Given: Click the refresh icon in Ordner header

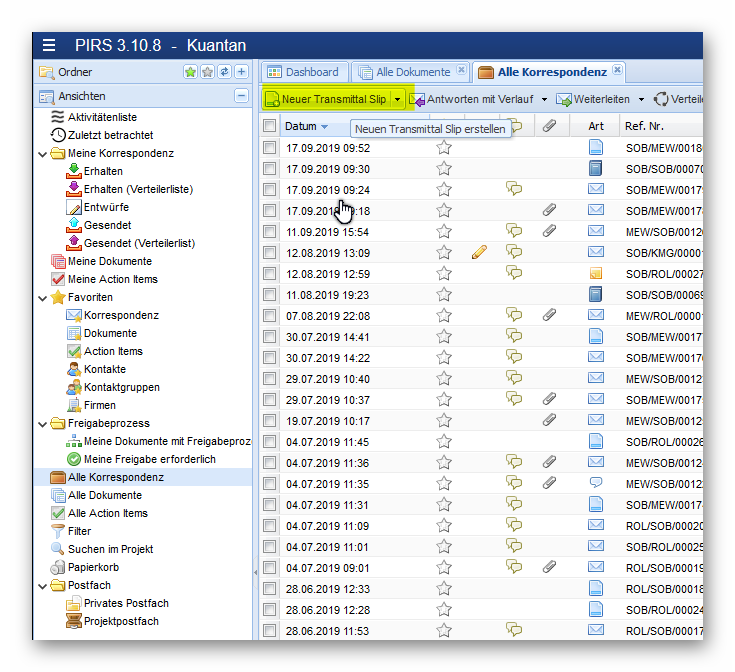Looking at the screenshot, I should click(x=224, y=72).
